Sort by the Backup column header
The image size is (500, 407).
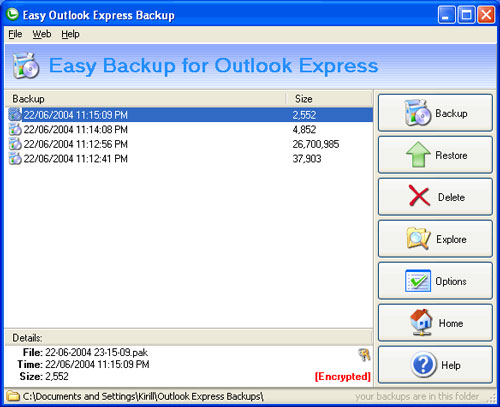pyautogui.click(x=146, y=99)
